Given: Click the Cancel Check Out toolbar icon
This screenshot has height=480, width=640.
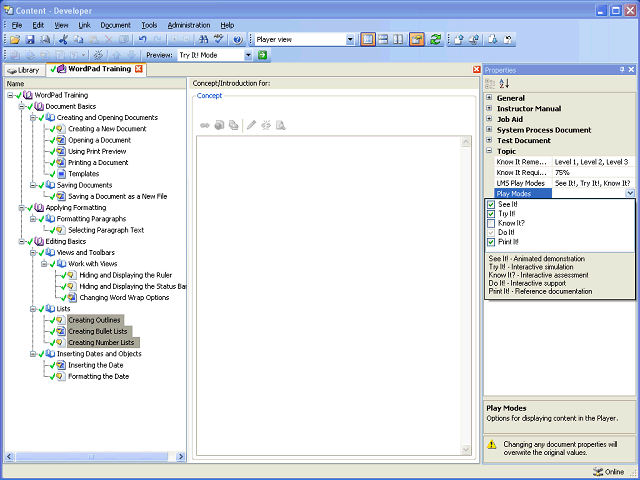Looking at the screenshot, I should click(508, 40).
